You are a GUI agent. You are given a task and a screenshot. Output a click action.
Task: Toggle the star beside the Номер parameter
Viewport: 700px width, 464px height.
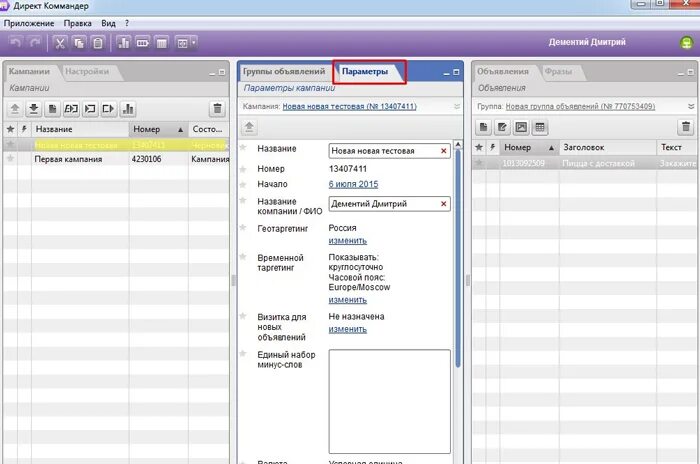coord(243,169)
